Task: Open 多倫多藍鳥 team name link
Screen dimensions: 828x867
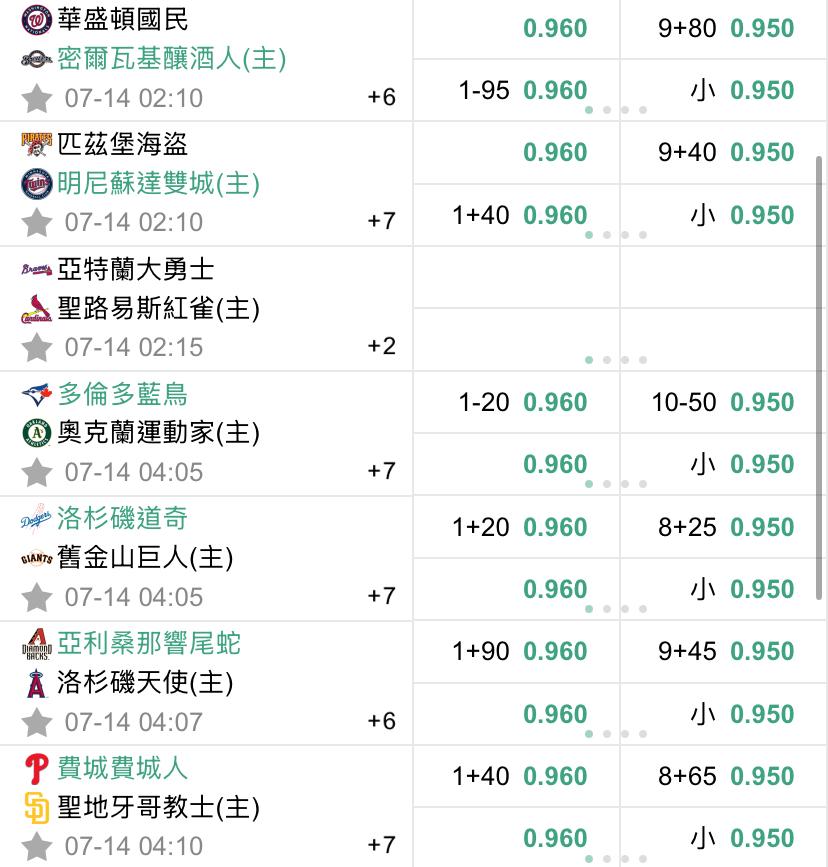Action: (x=122, y=394)
